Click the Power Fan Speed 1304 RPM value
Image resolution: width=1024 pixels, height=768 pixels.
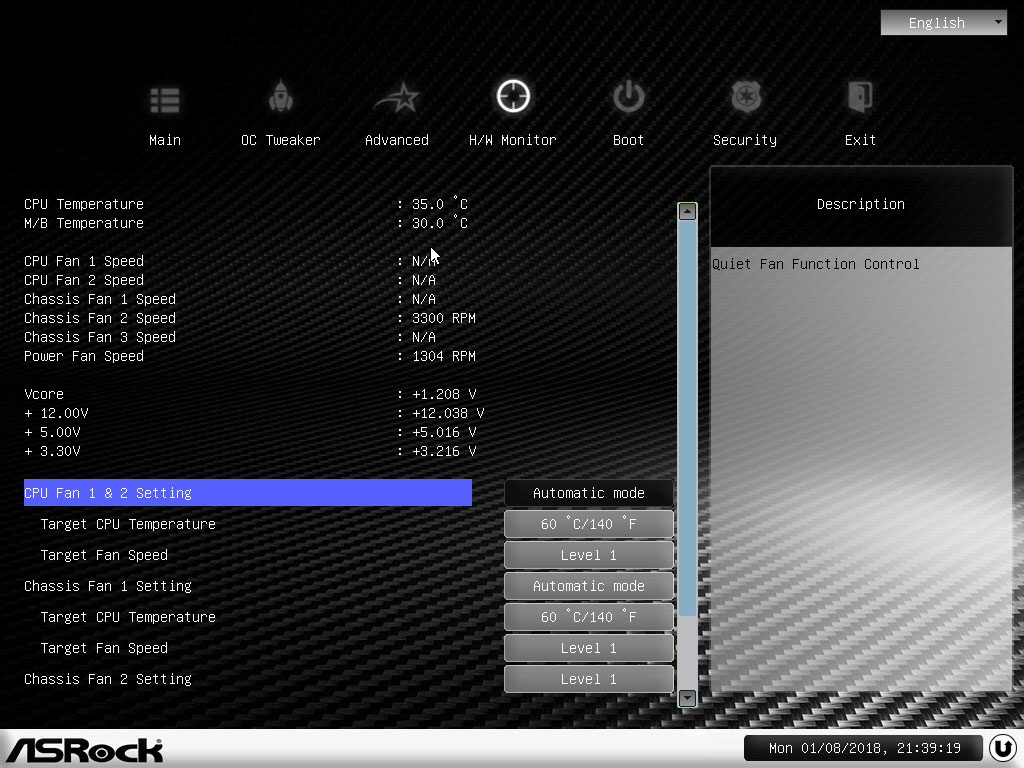(443, 356)
